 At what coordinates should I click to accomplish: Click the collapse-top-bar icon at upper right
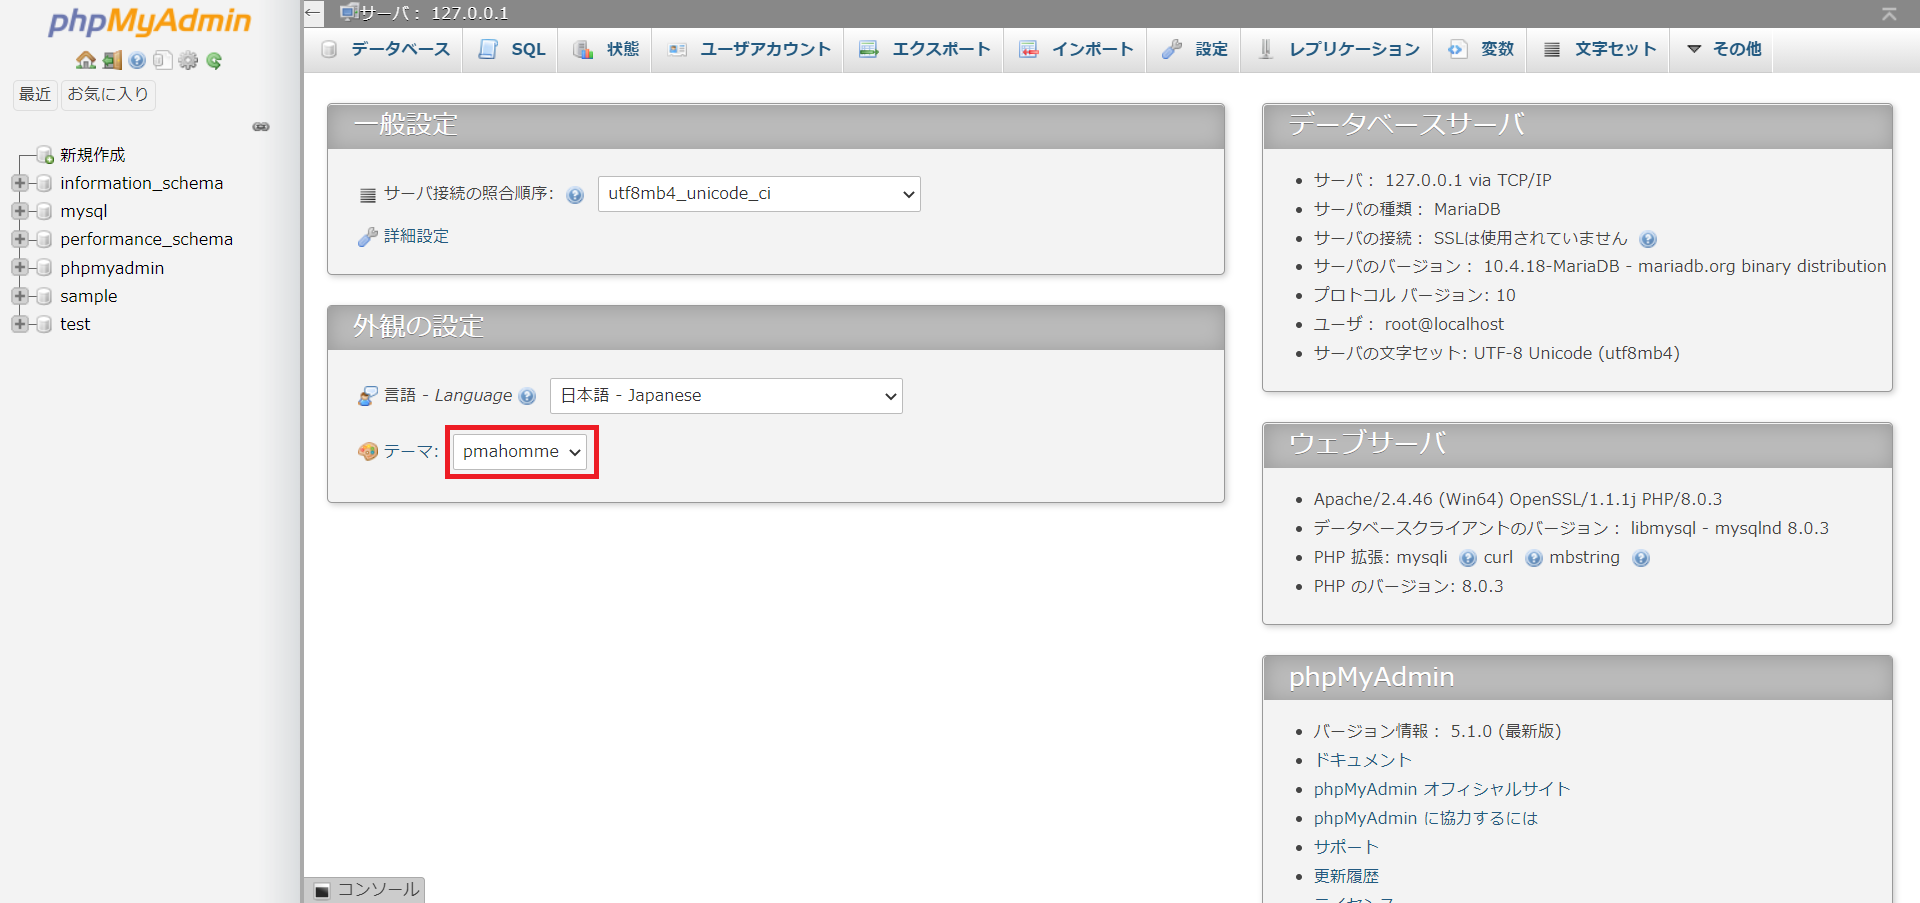click(x=1889, y=13)
